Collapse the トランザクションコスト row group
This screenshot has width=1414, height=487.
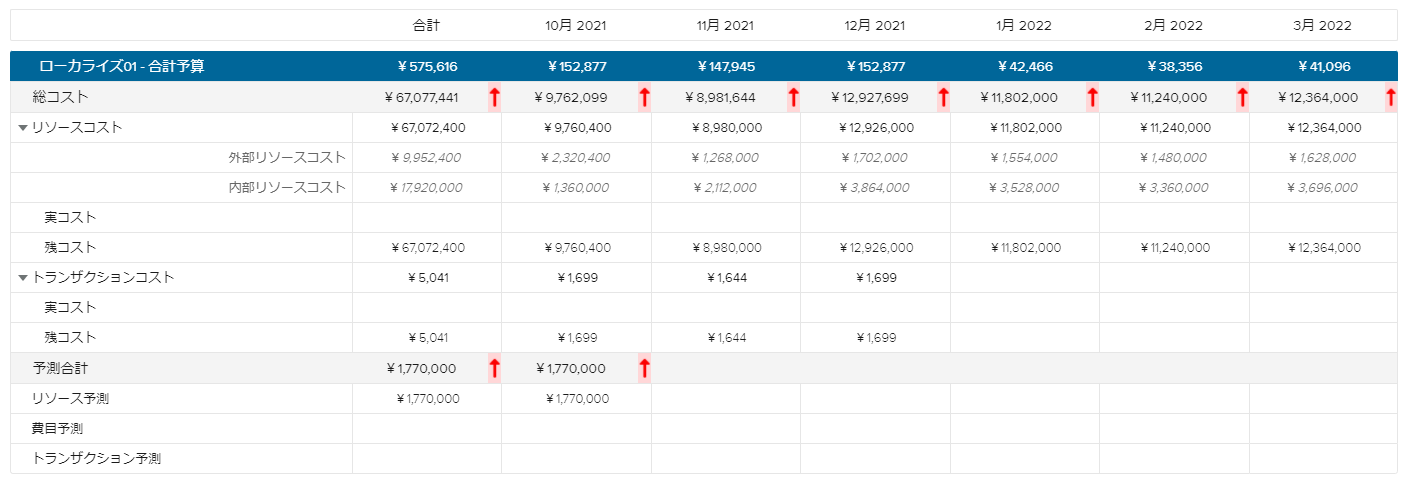click(23, 278)
